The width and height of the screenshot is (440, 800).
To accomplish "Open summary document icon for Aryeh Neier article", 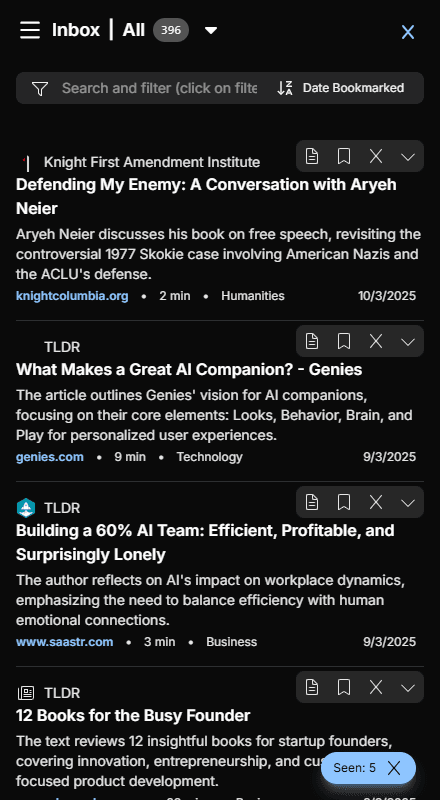I will point(312,156).
